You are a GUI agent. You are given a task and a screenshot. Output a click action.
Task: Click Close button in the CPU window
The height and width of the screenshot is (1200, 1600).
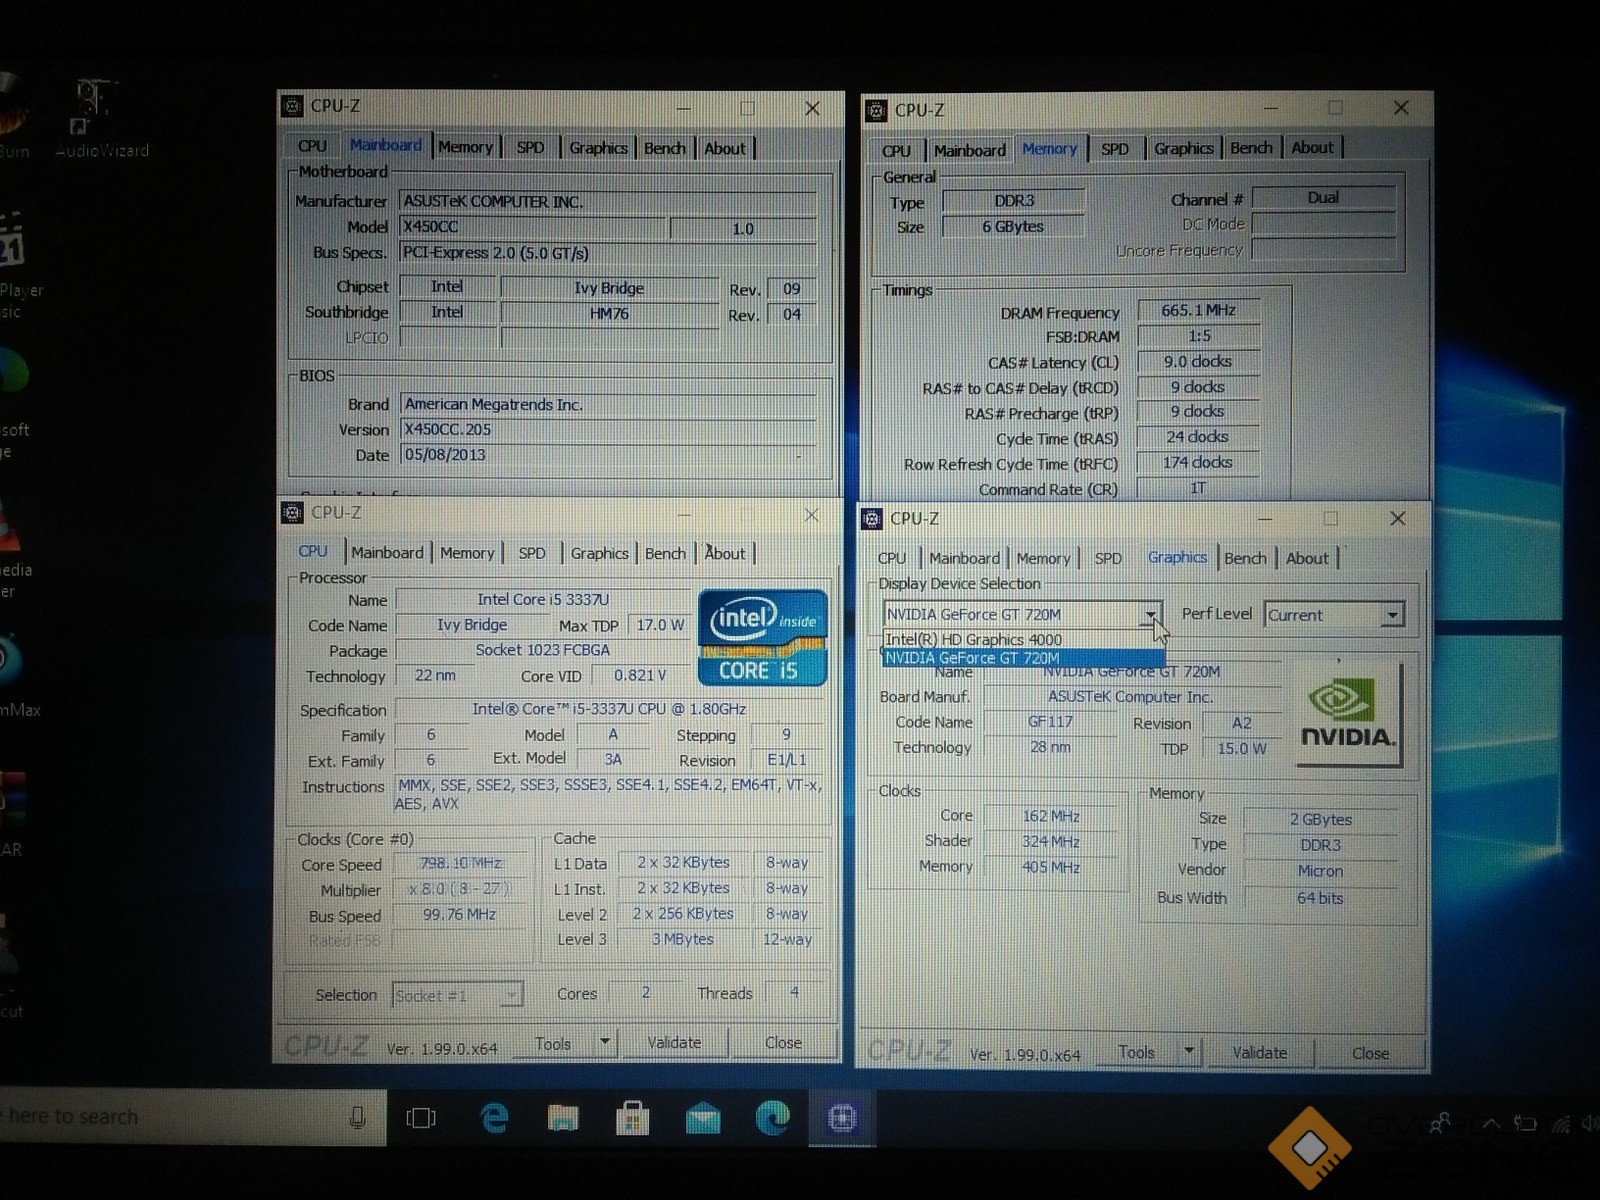[x=783, y=1043]
